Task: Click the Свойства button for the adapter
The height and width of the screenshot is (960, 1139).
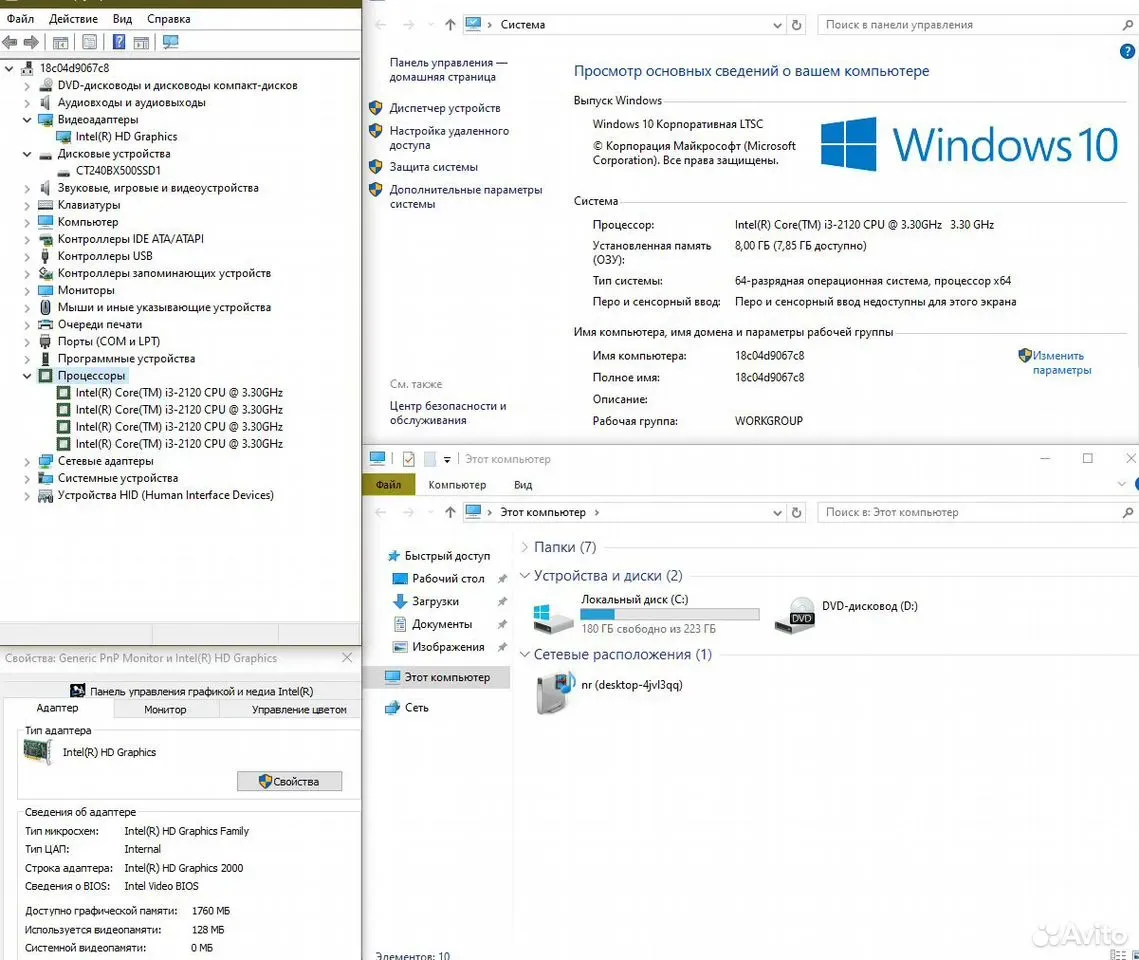Action: click(x=289, y=781)
